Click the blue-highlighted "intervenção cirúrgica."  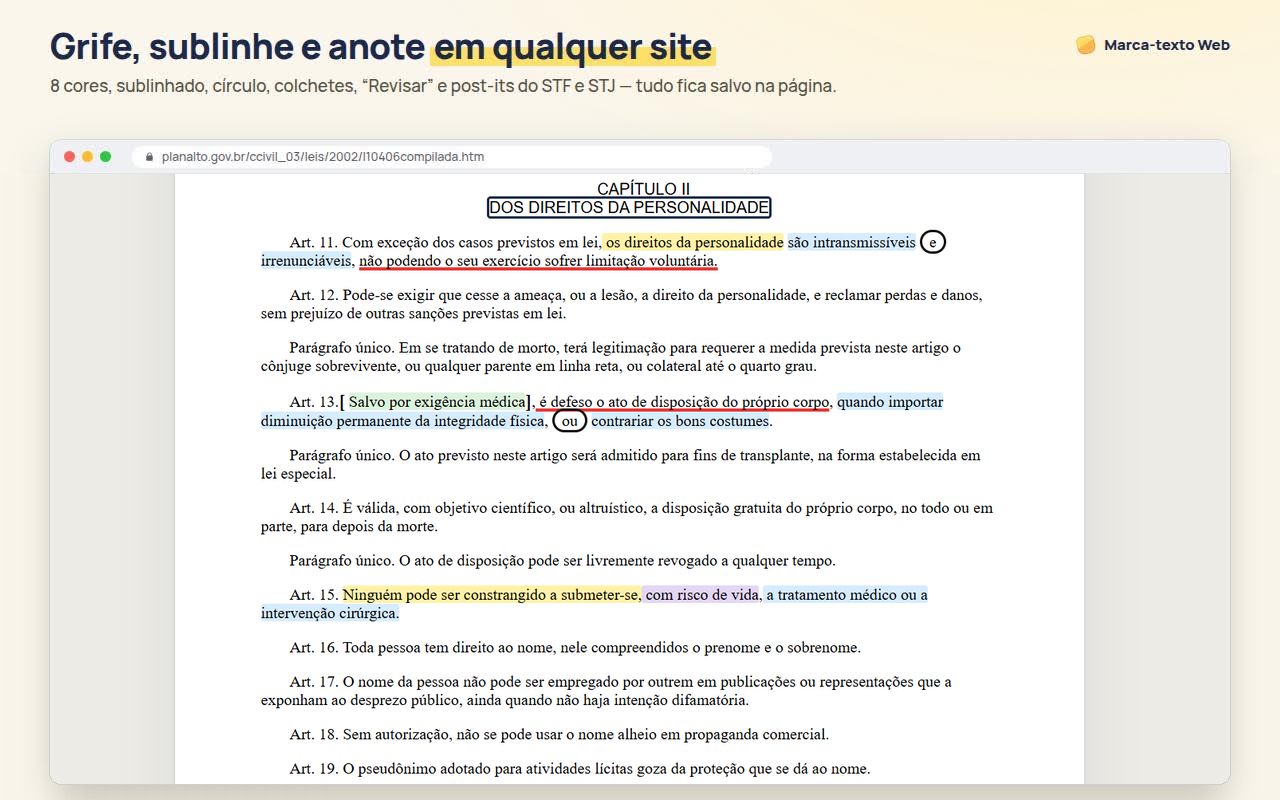pyautogui.click(x=330, y=613)
